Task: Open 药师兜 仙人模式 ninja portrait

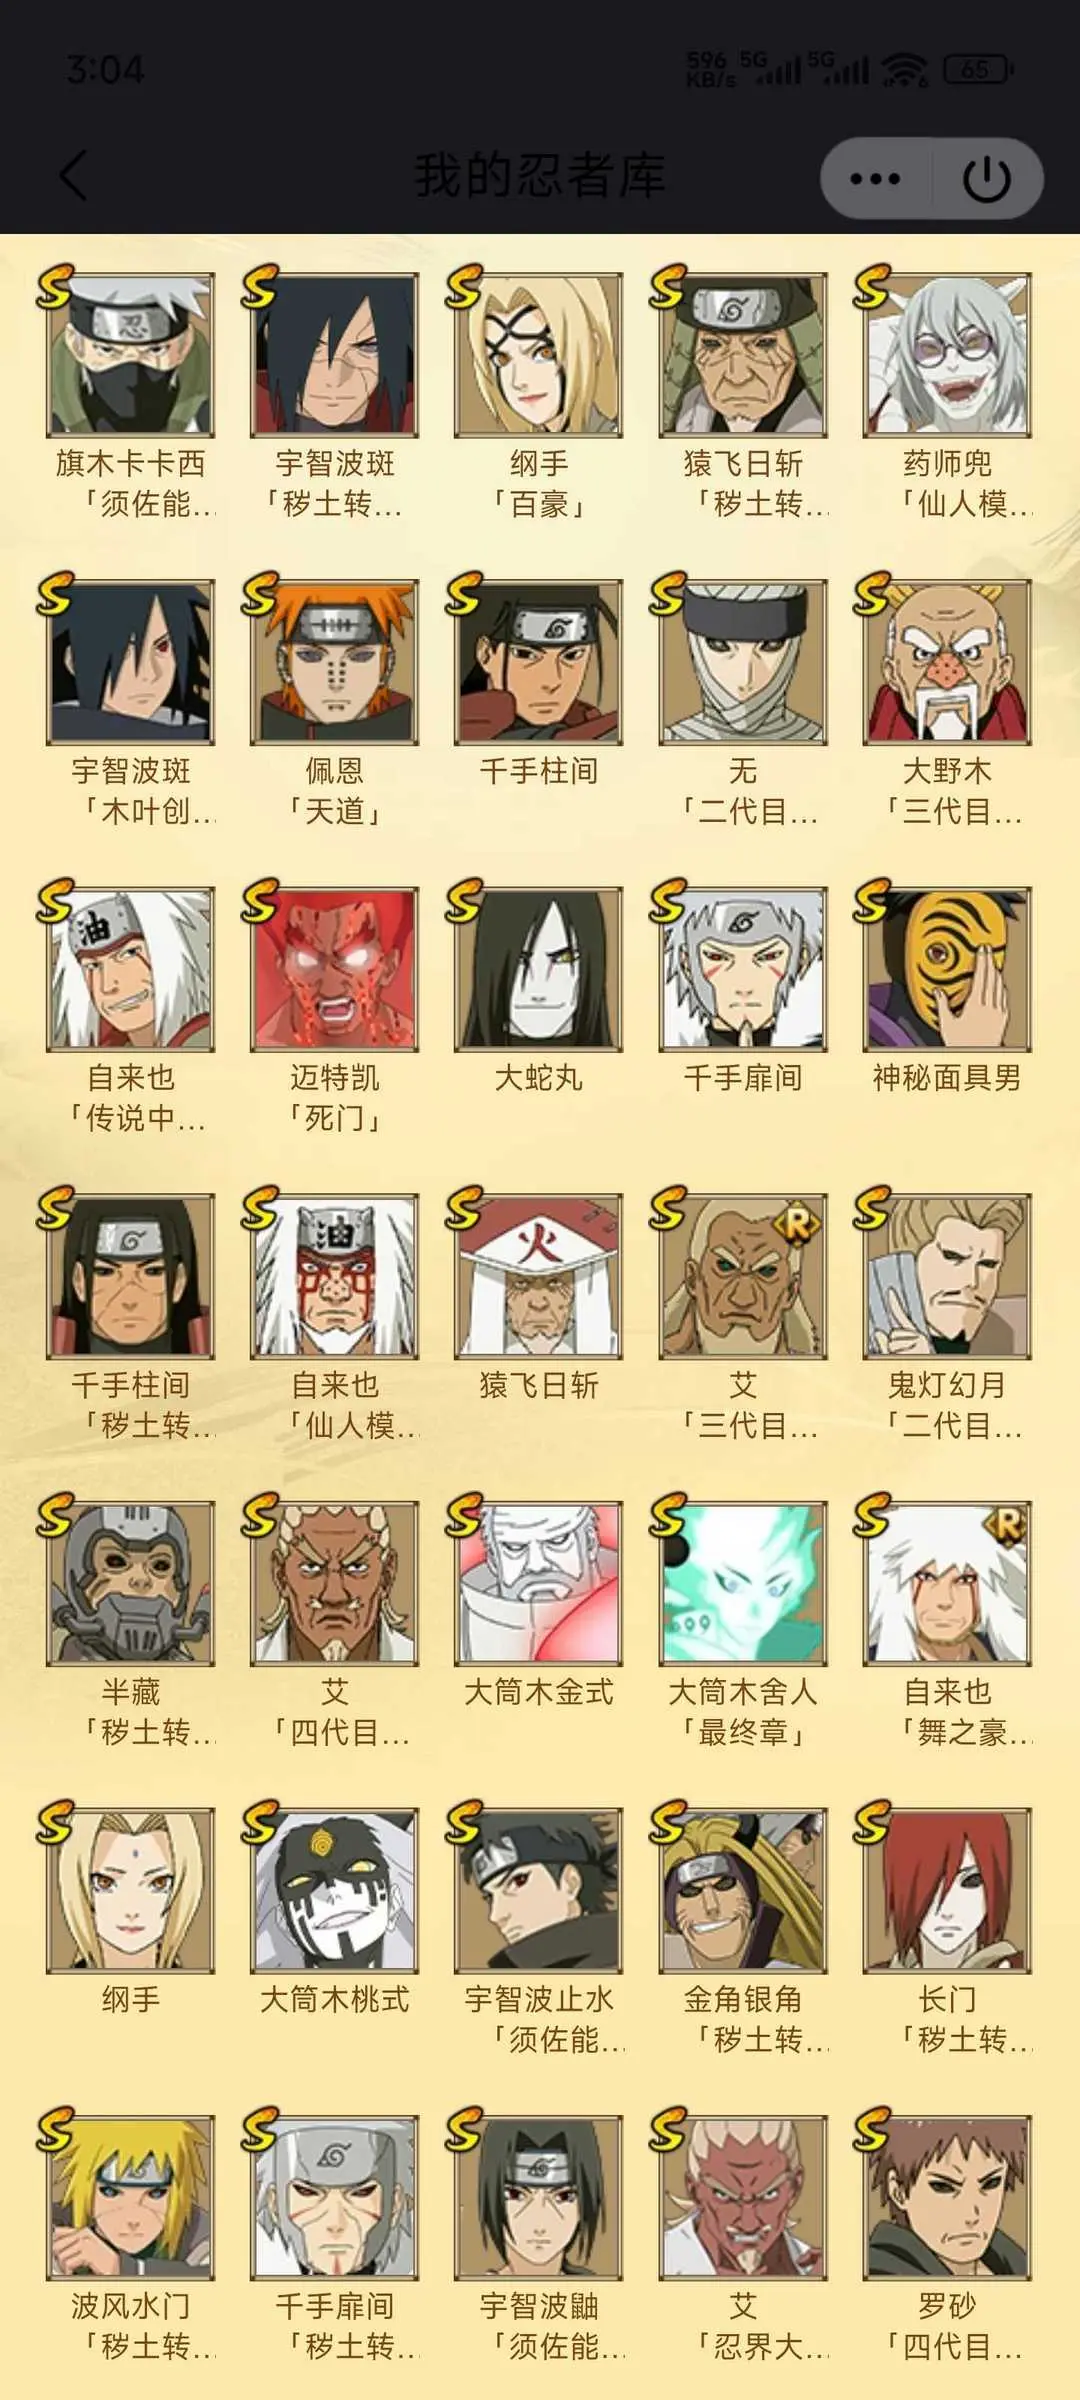Action: point(947,355)
